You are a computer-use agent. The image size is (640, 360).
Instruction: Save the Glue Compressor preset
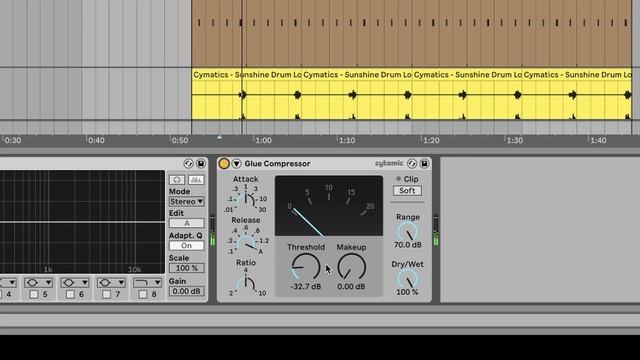coord(424,164)
